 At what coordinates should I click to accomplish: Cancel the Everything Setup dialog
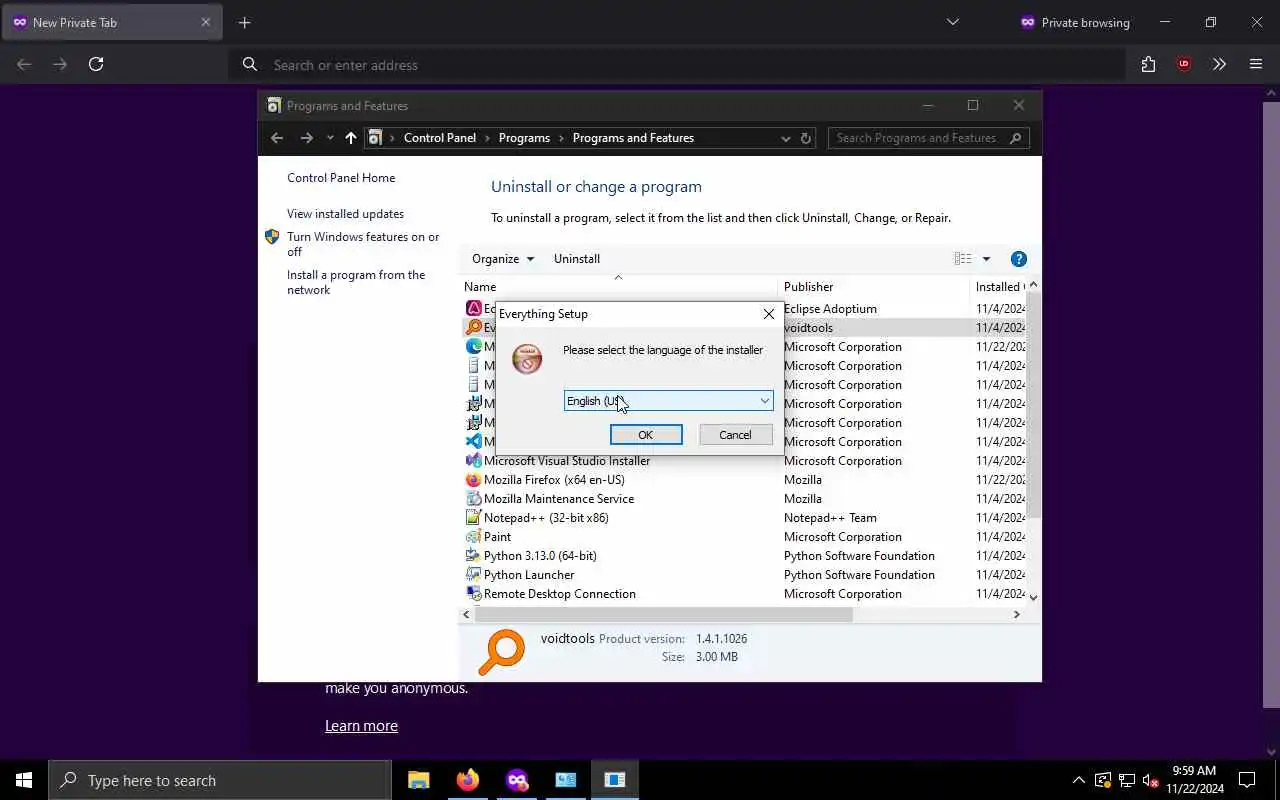(735, 434)
